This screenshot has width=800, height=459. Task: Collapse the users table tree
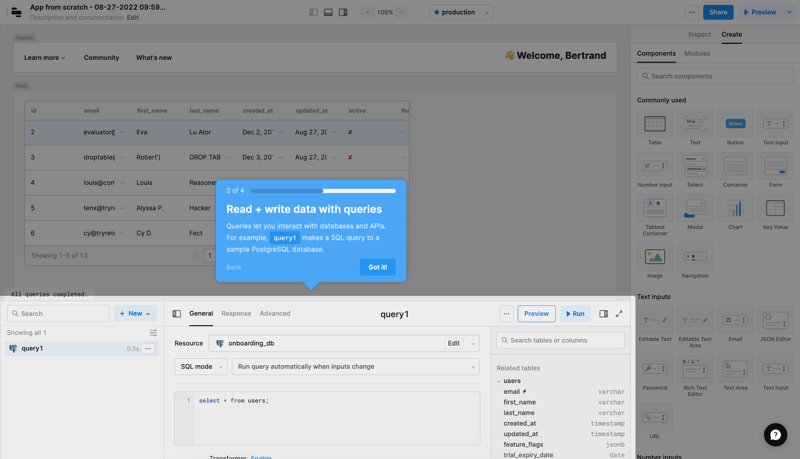pos(499,381)
